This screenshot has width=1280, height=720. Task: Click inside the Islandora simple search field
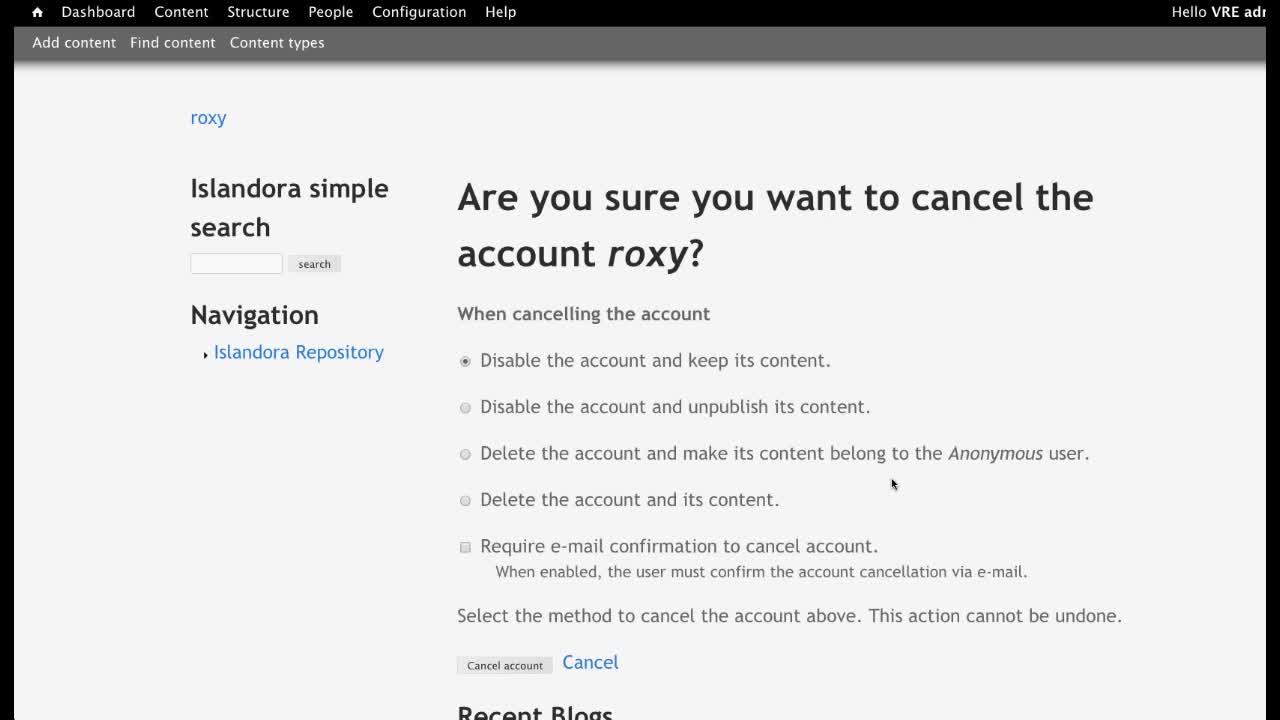click(x=236, y=263)
